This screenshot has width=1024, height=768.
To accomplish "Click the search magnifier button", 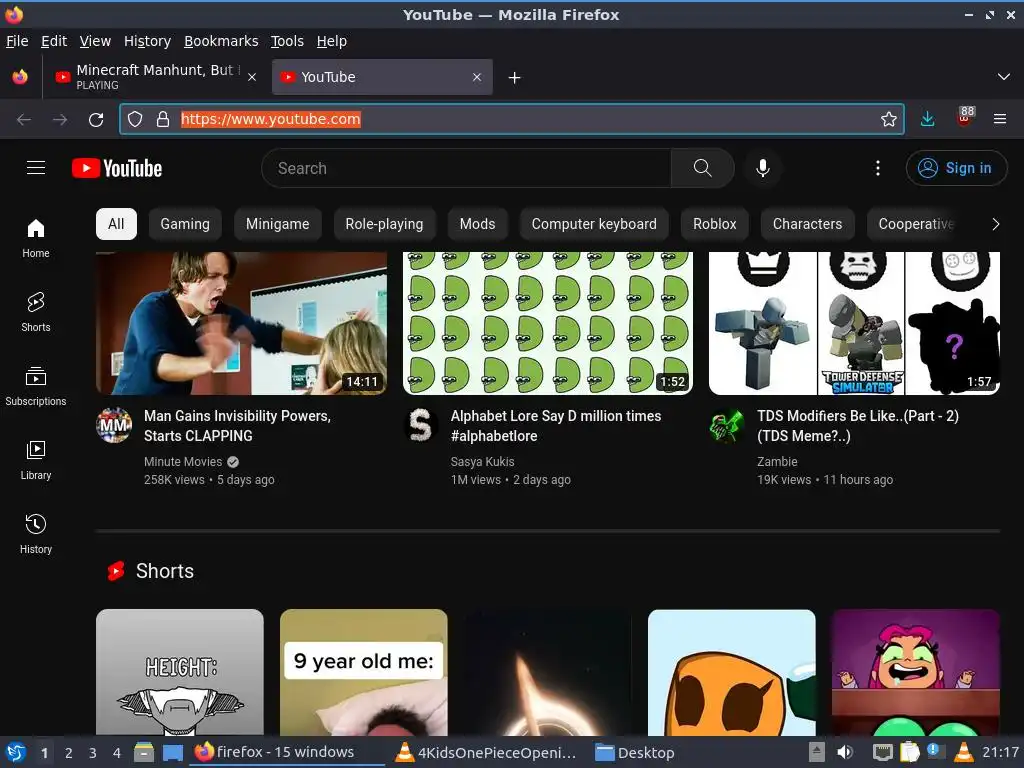I will pyautogui.click(x=702, y=168).
